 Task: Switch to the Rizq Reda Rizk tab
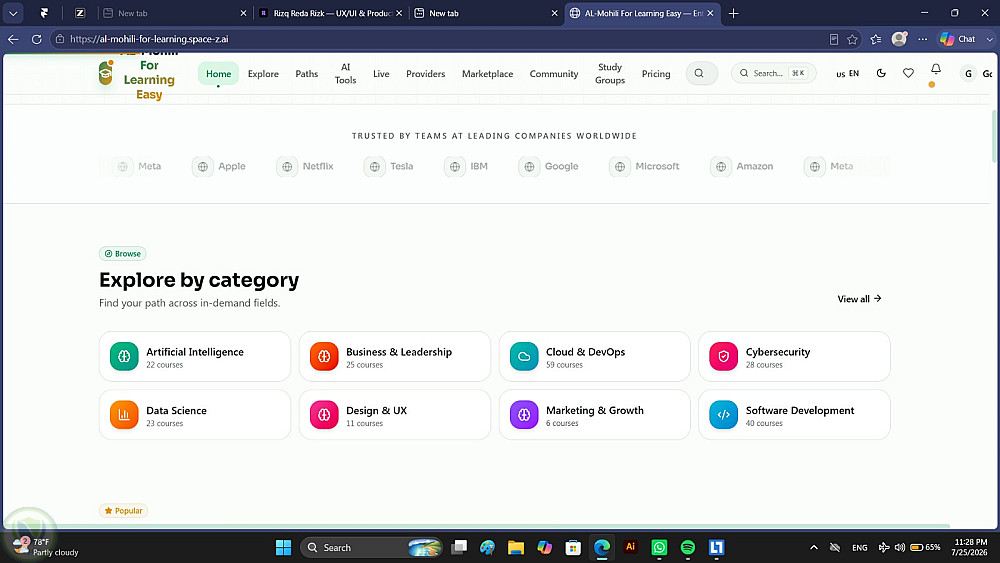pos(330,13)
